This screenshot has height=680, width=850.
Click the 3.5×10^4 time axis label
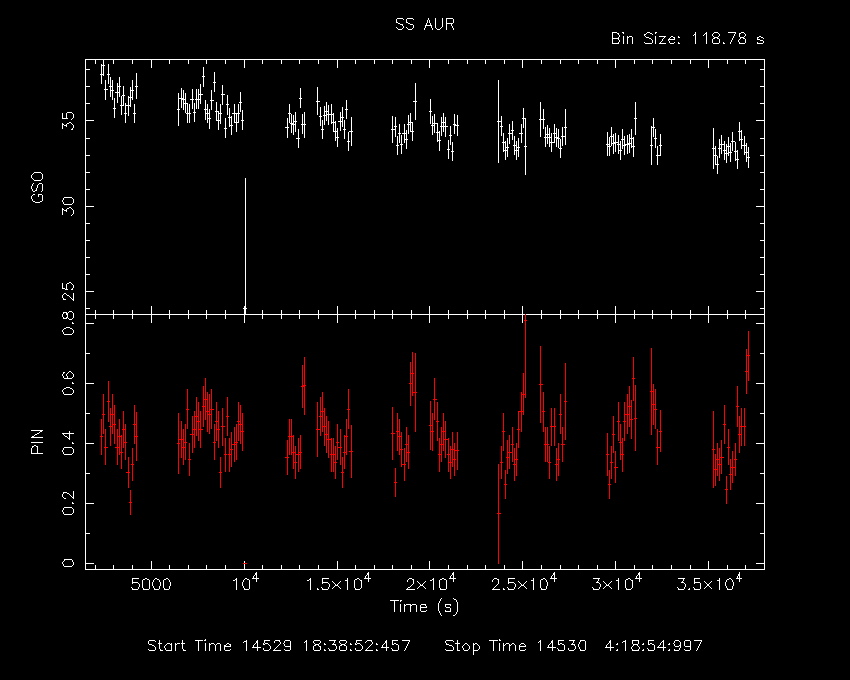[709, 583]
